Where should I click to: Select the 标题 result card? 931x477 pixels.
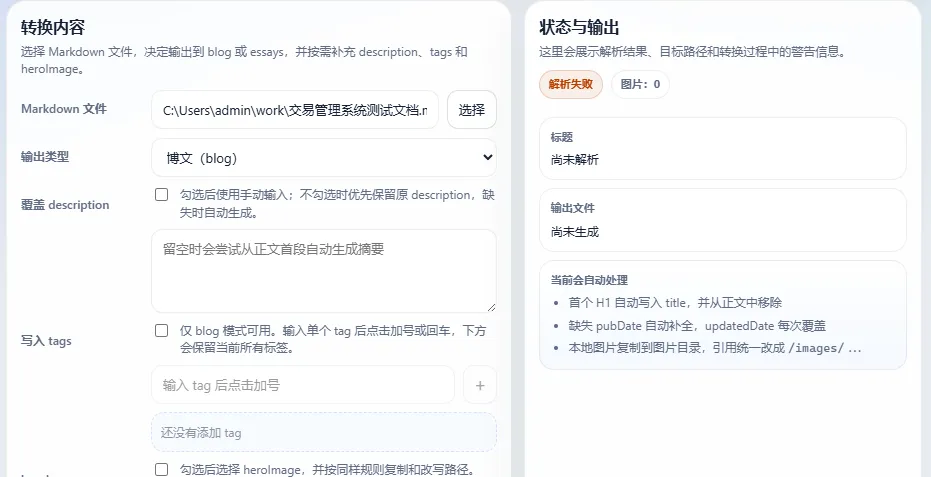pyautogui.click(x=722, y=148)
